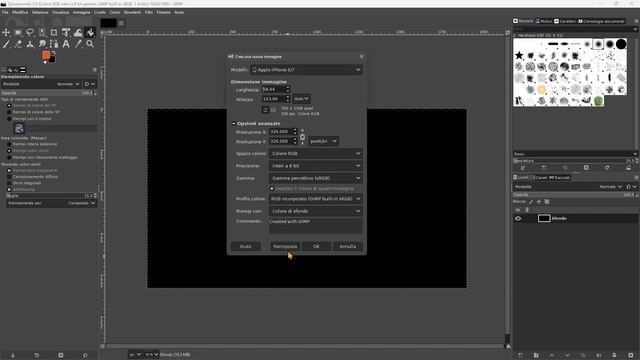Toggle fill transparent areas checkbox

(9, 170)
